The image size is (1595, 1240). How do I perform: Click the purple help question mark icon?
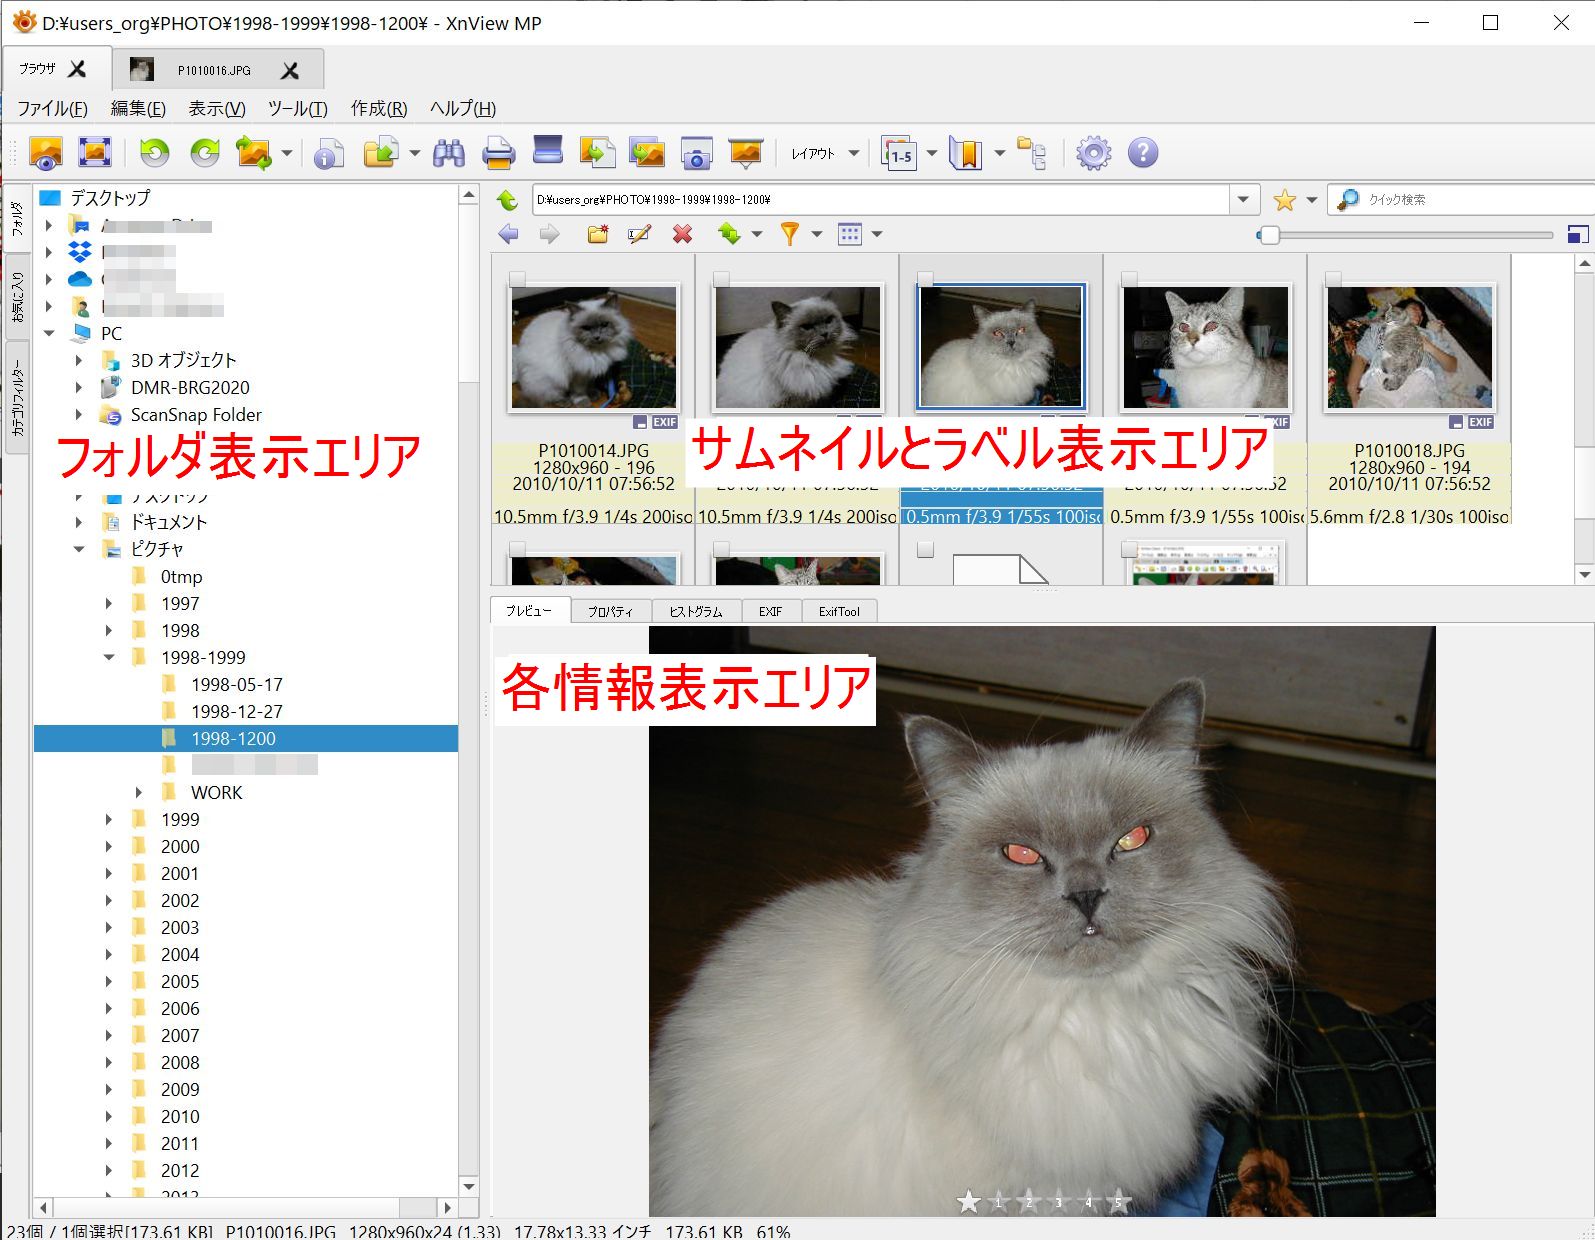coord(1143,153)
